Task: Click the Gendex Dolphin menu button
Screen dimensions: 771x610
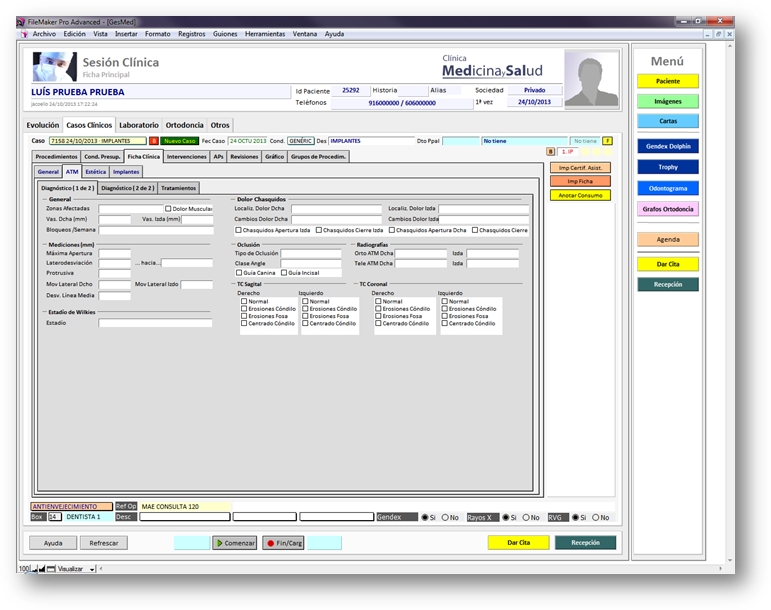Action: click(x=668, y=146)
